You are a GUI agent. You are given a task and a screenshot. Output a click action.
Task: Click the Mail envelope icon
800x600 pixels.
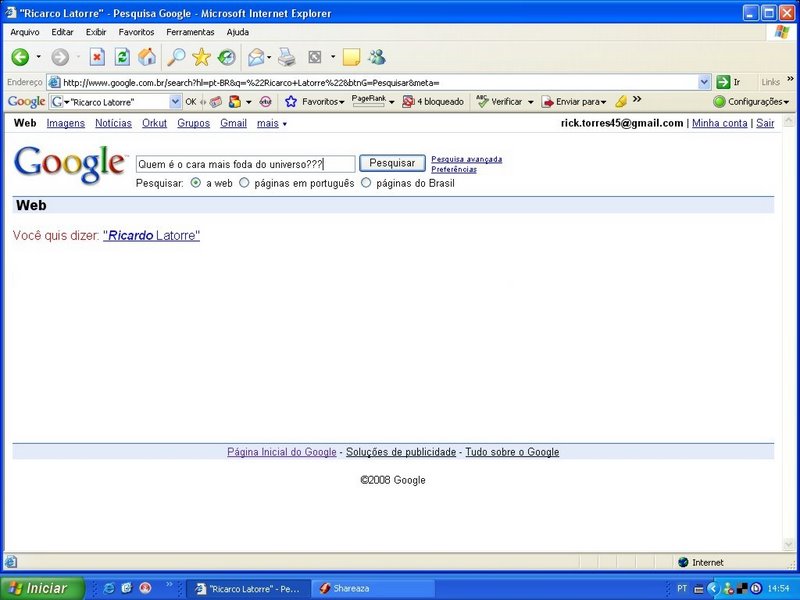point(256,57)
